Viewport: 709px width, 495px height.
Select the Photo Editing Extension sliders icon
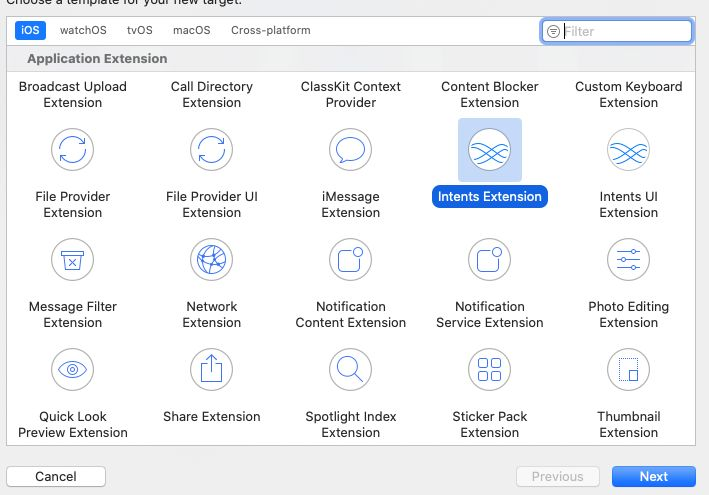point(629,259)
